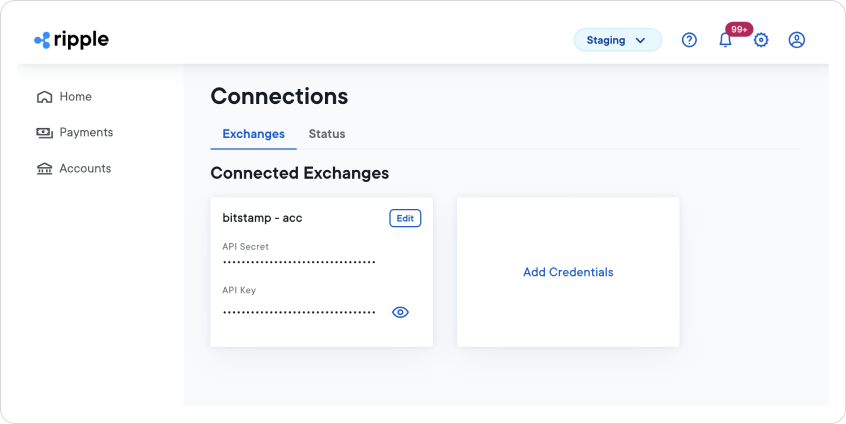Viewport: 846px width, 424px height.
Task: Click the Ripple logo
Action: point(71,40)
